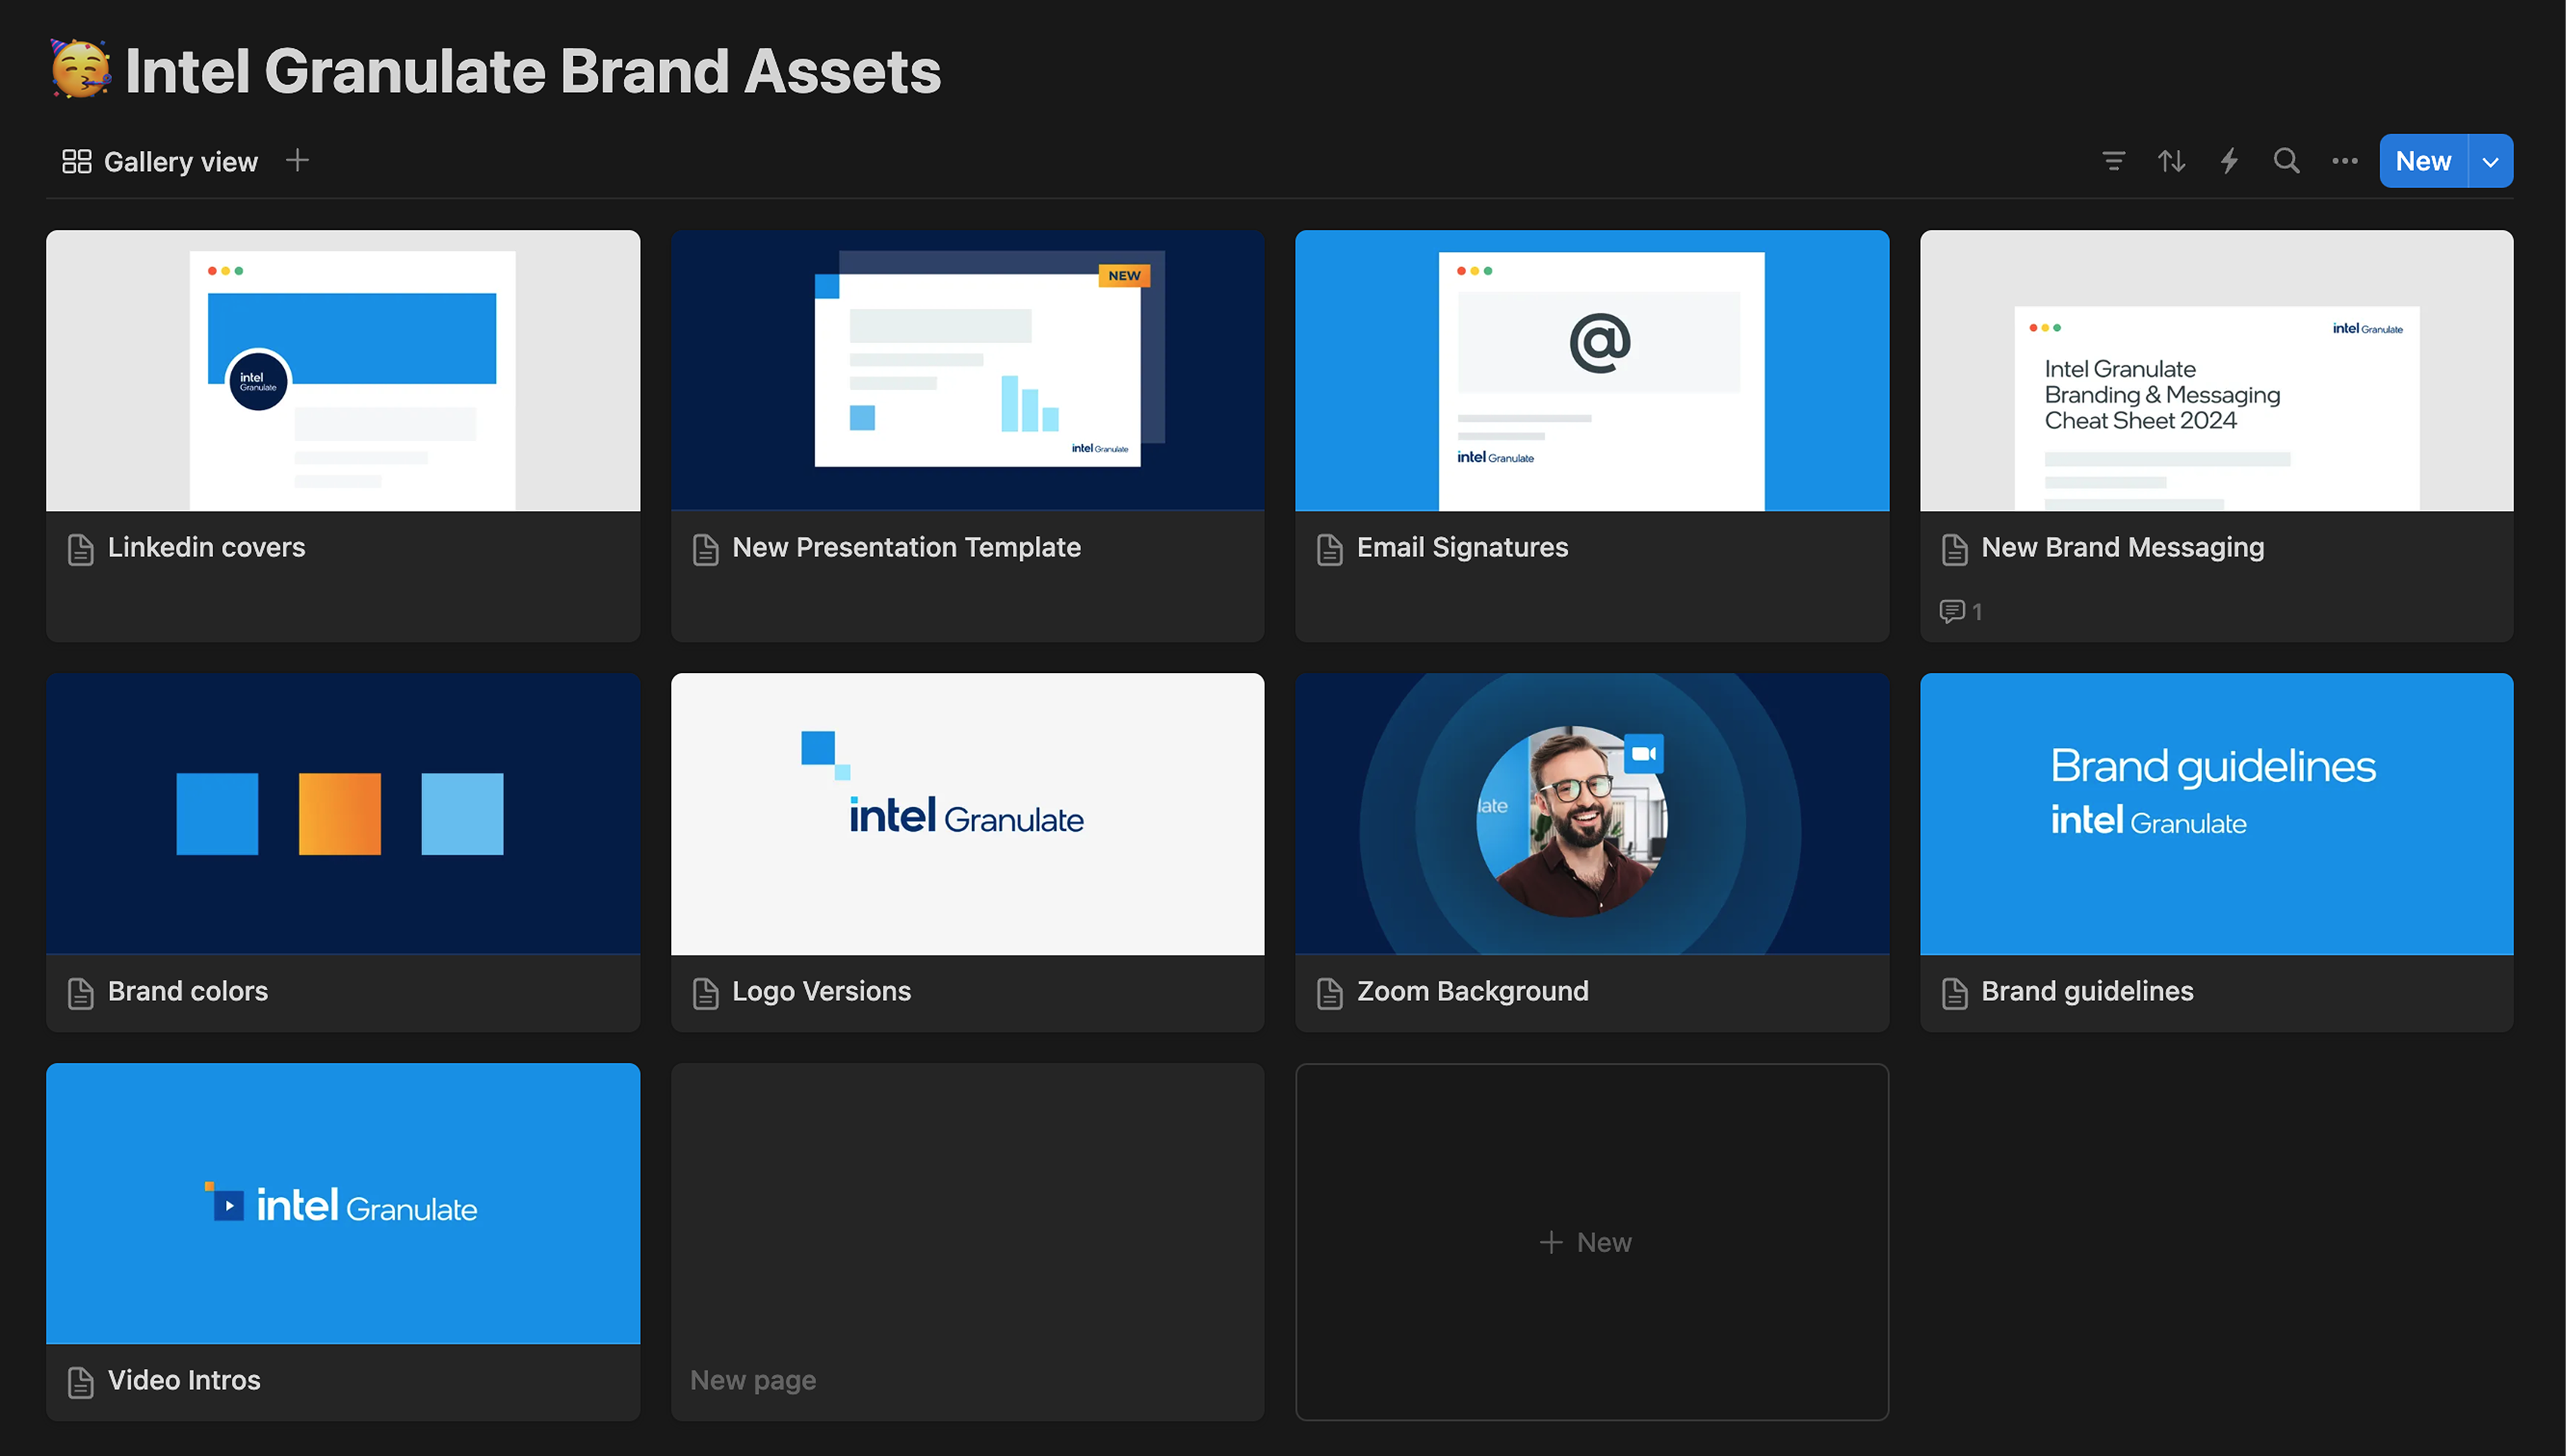Screen dimensions: 2566x1456
Task: Click the party face page emoji icon
Action: click(x=80, y=70)
